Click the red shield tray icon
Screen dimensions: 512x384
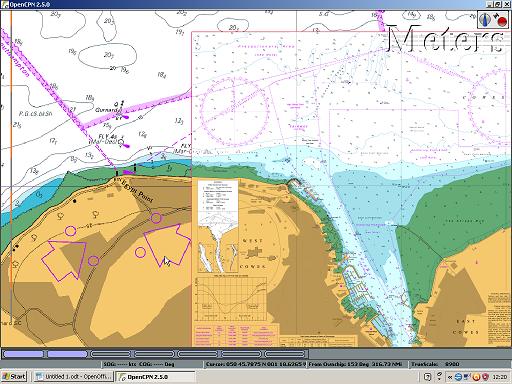tap(485, 377)
